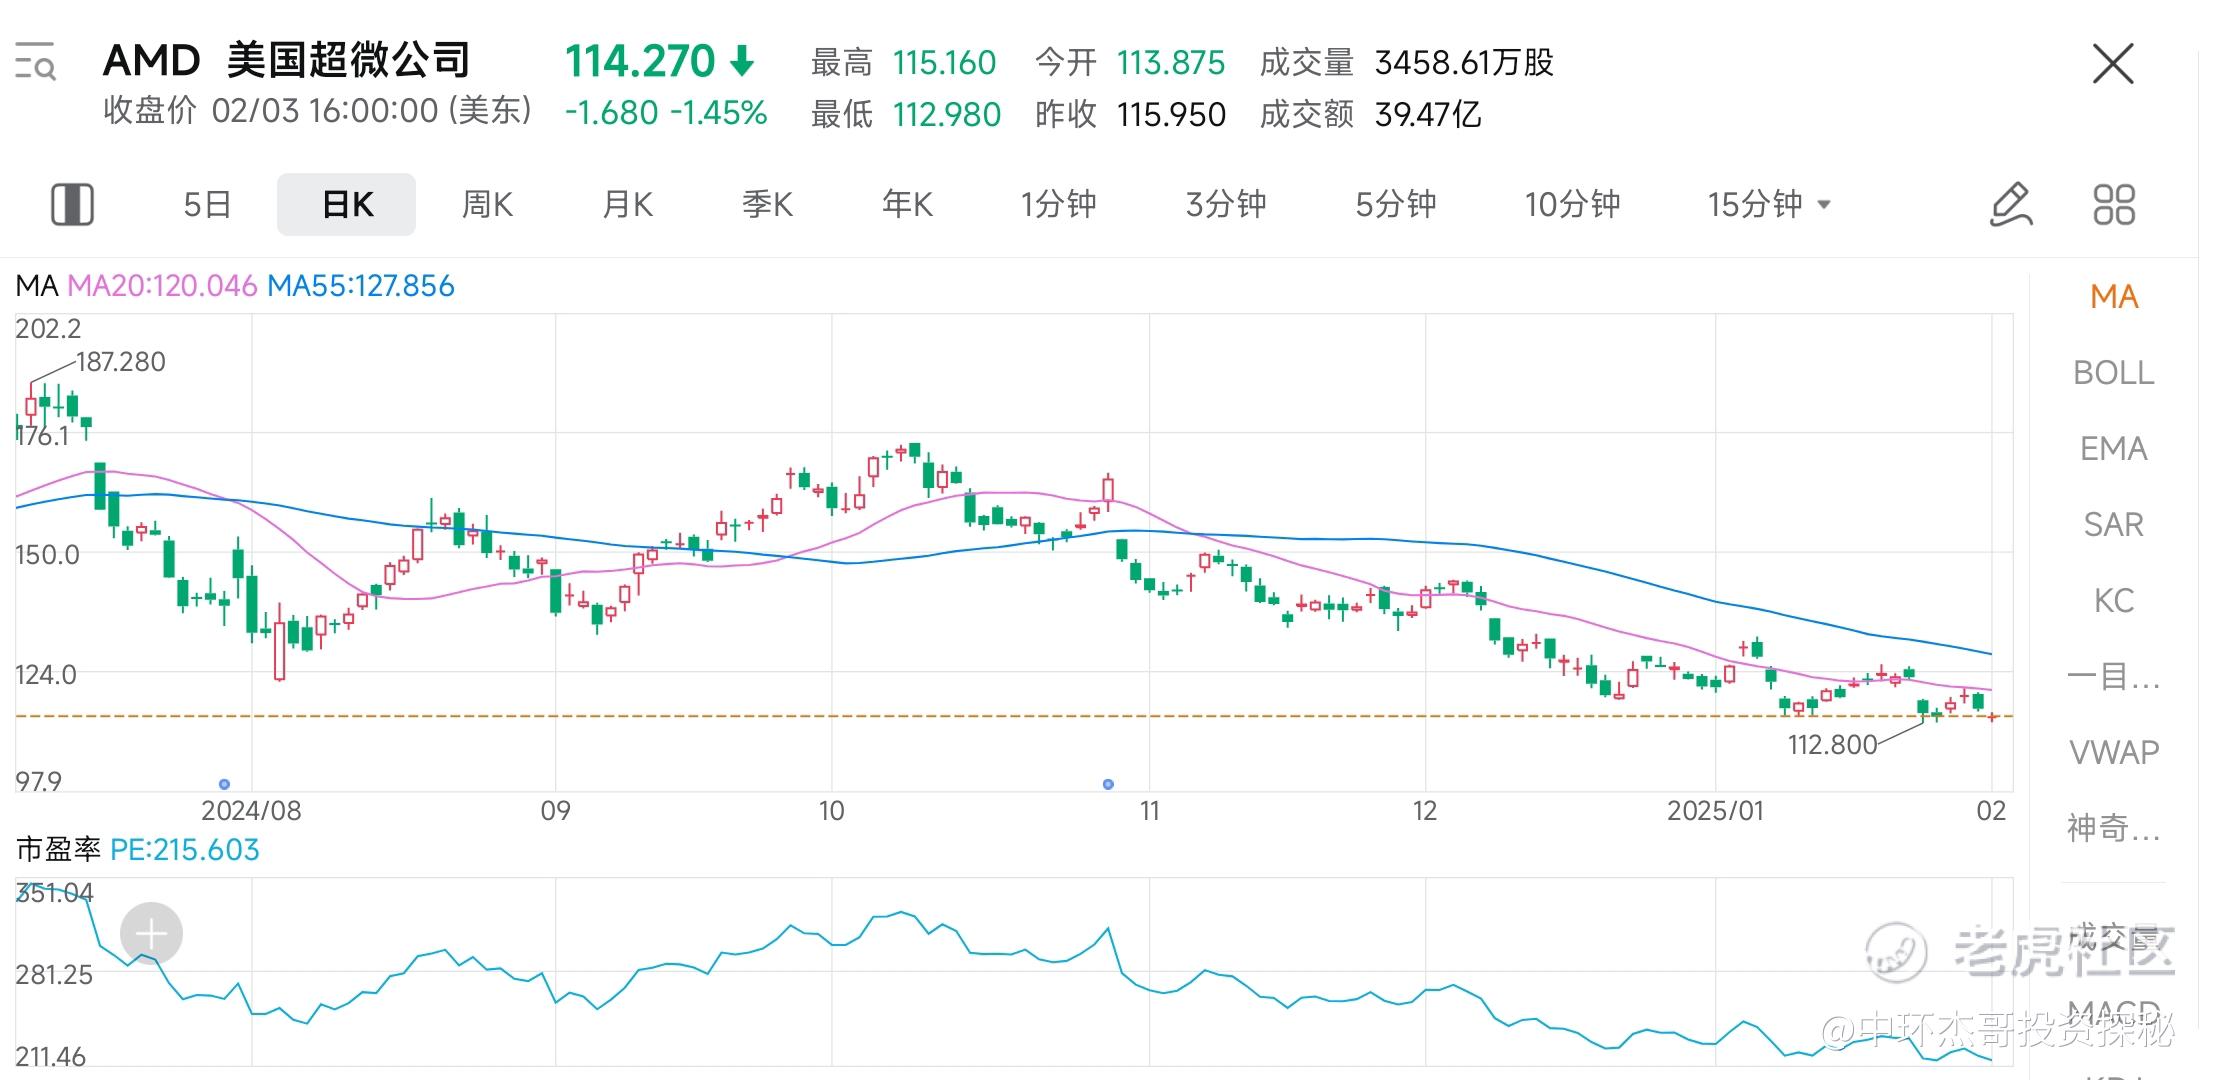
Task: Select the MA indicator in sidebar
Action: (2114, 296)
